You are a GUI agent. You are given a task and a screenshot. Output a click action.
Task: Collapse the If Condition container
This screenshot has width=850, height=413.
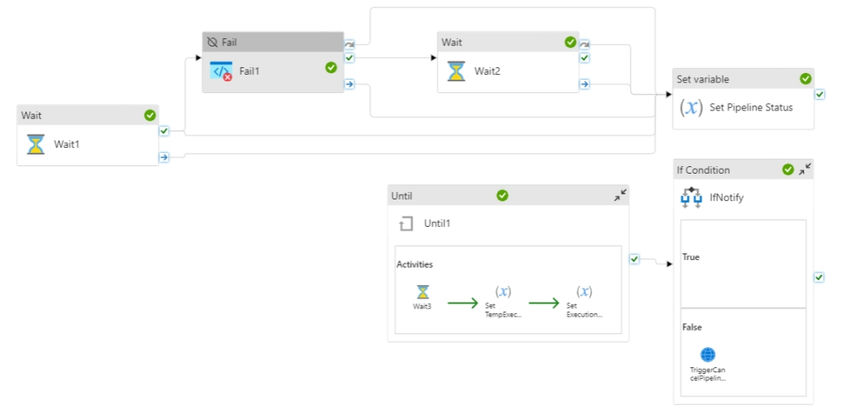tap(805, 169)
